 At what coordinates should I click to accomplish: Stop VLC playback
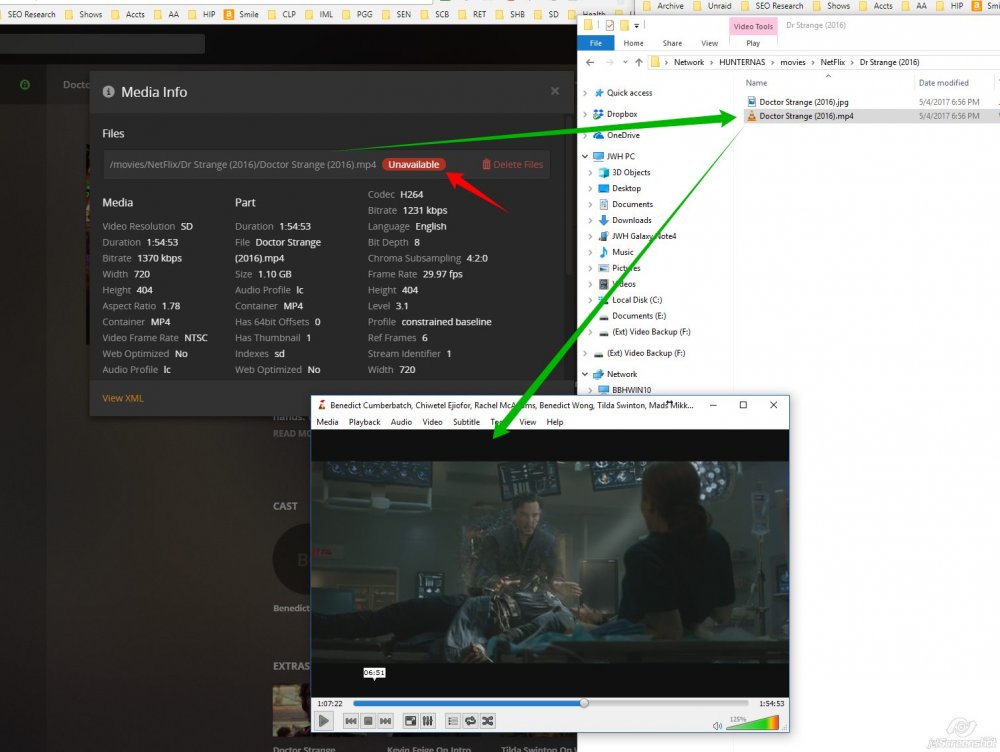[368, 721]
